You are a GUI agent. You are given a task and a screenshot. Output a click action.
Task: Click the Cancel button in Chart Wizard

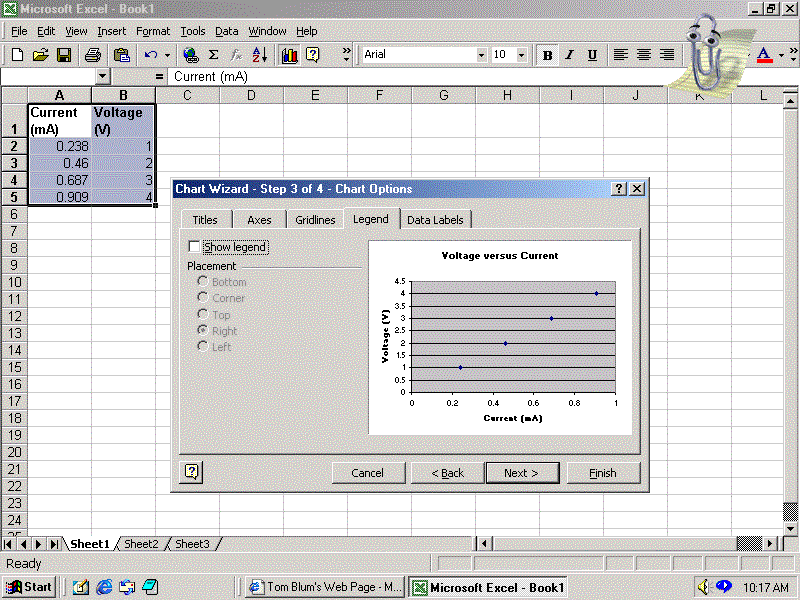tap(367, 473)
